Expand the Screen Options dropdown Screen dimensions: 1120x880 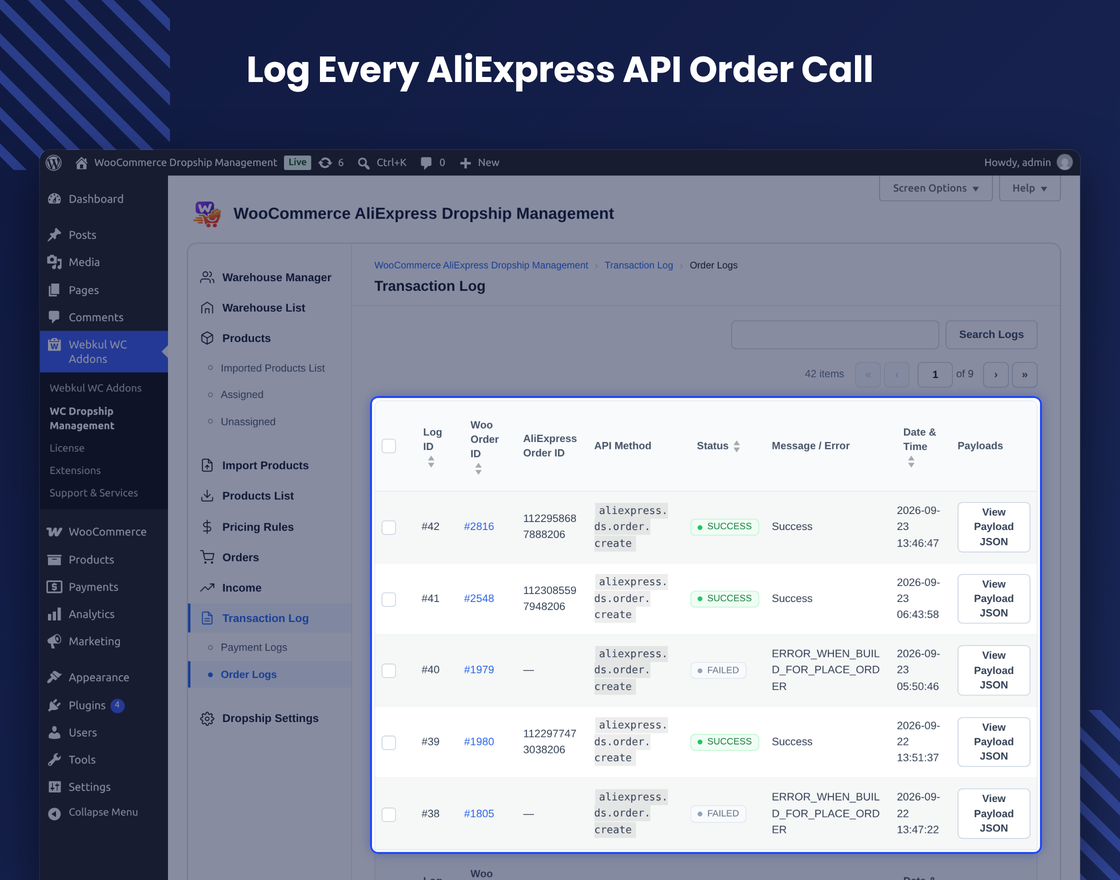coord(936,188)
